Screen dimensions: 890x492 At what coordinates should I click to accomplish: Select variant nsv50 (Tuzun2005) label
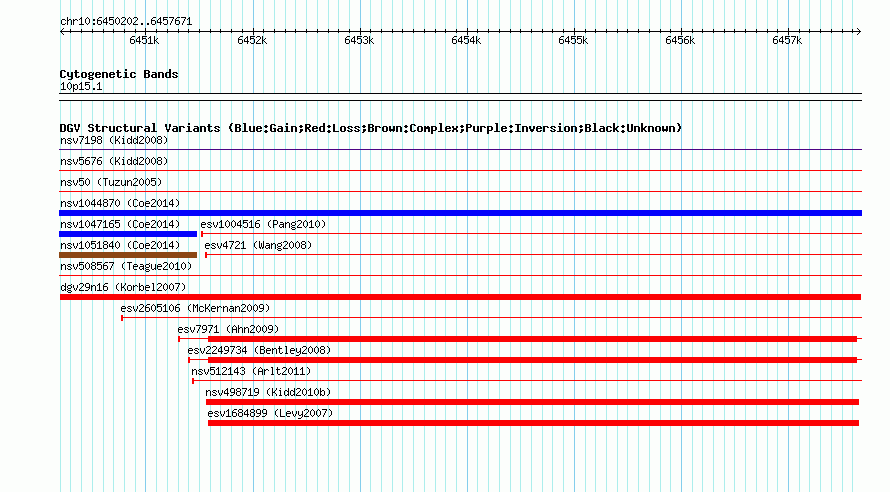coord(111,182)
